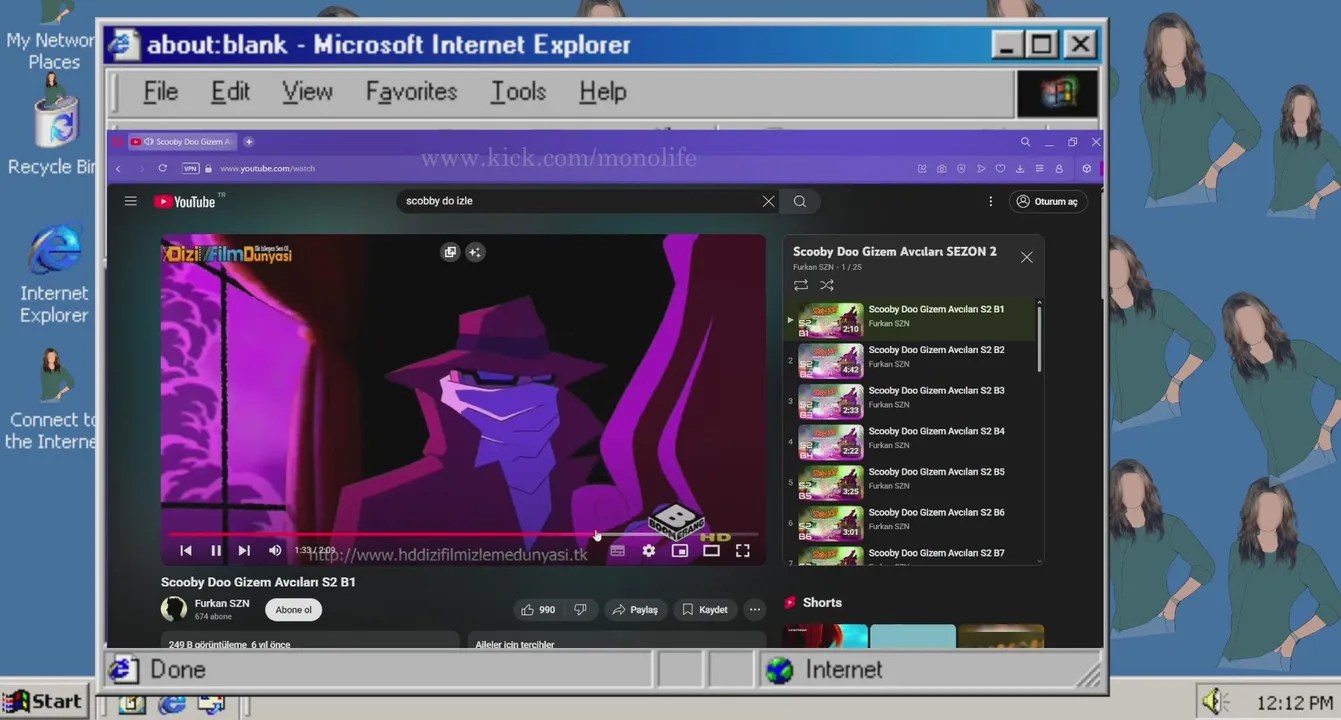
Task: Play playlist item Scooby Doo Gizem Avcıları S2 B5
Action: (910, 482)
